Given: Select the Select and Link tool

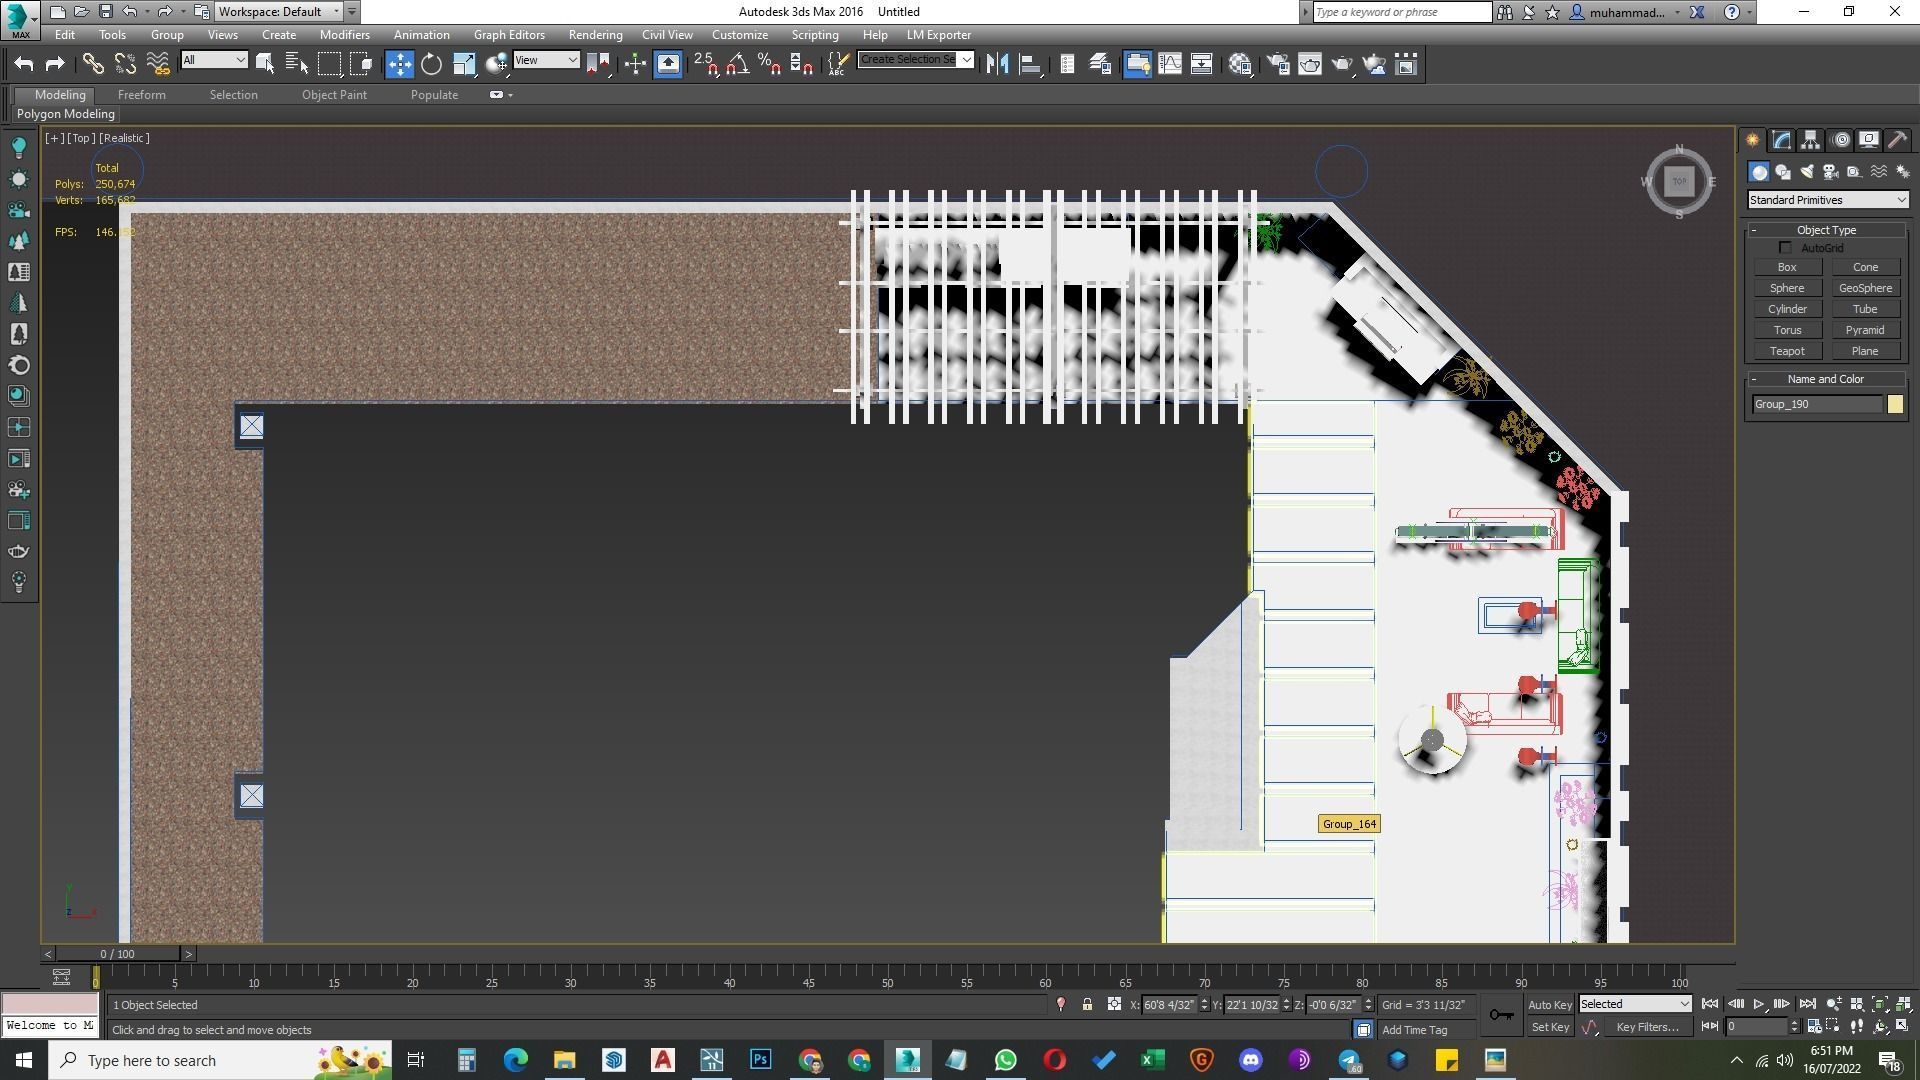Looking at the screenshot, I should pos(93,65).
